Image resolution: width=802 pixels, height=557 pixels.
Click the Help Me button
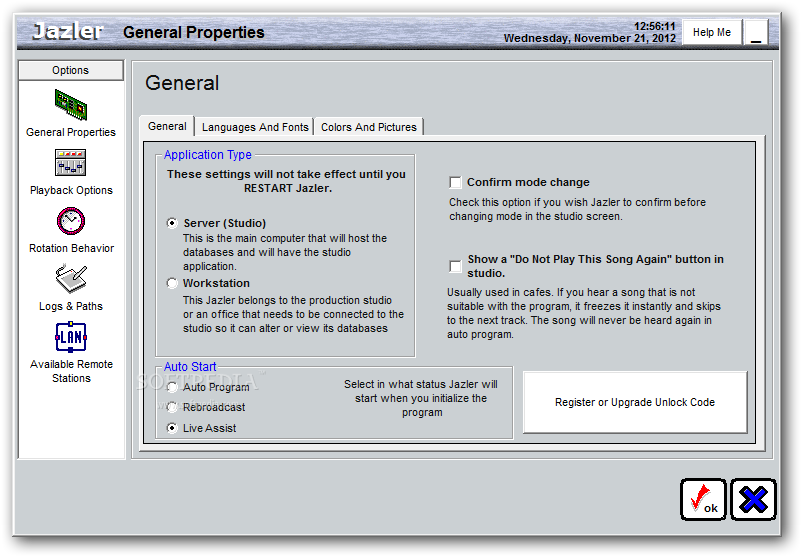pyautogui.click(x=712, y=32)
